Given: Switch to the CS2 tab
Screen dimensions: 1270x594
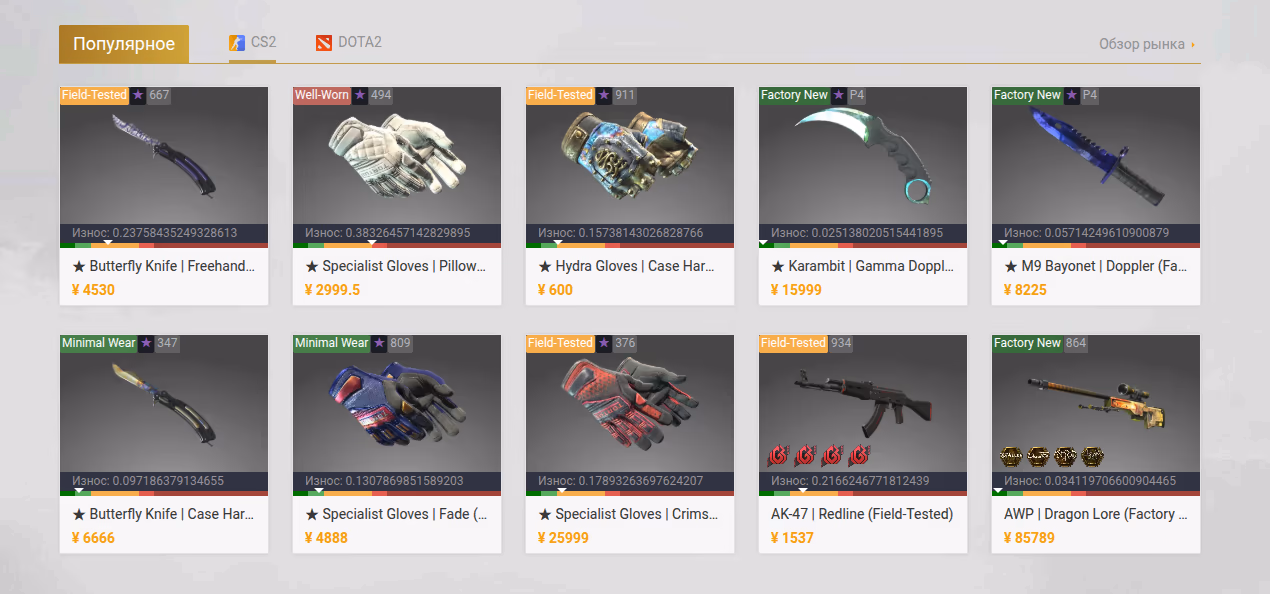Looking at the screenshot, I should coord(252,43).
